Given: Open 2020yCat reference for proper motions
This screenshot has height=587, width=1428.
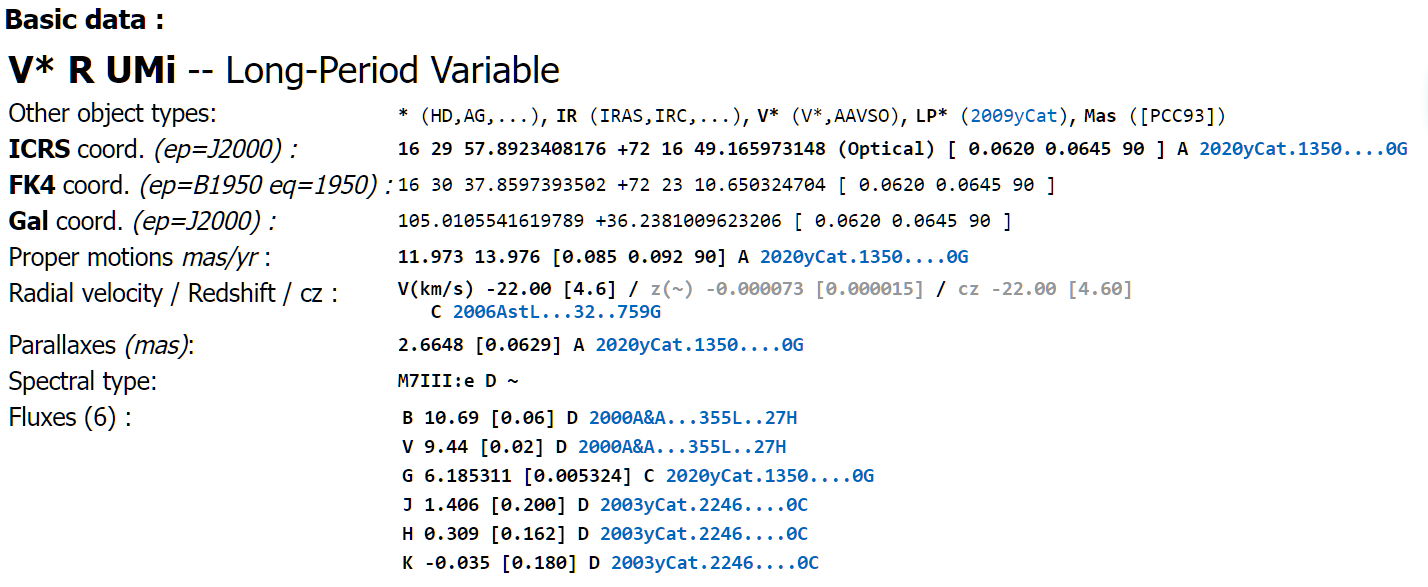Looking at the screenshot, I should [x=864, y=257].
